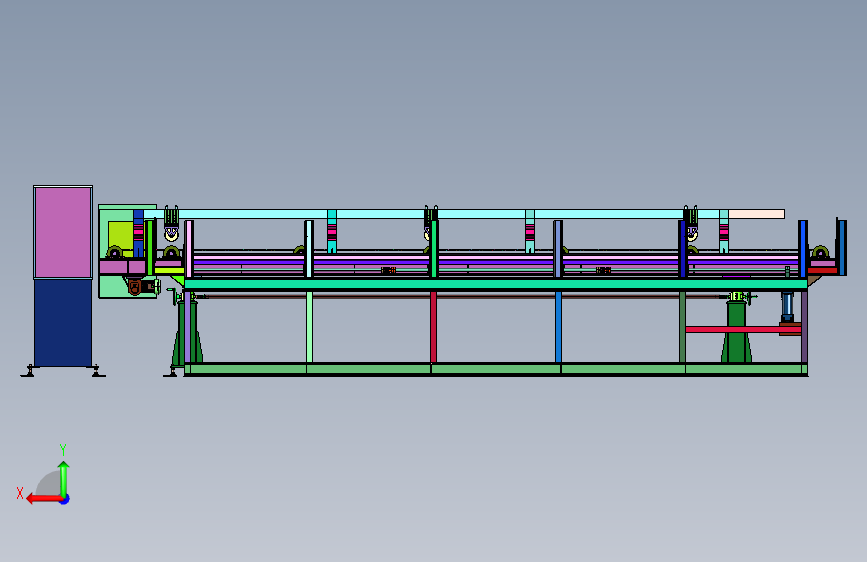Select the blue vertical frame leg under table
Screen dimensions: 867x562
[x=558, y=327]
